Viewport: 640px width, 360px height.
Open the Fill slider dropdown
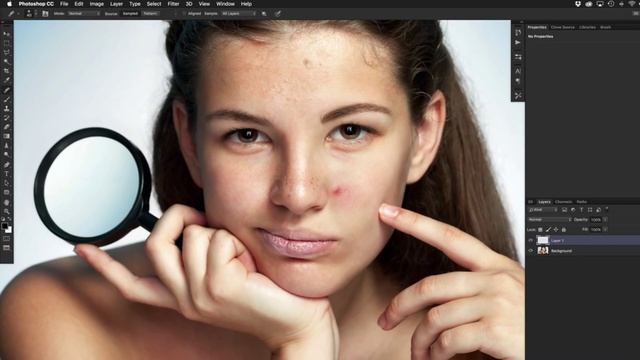tap(605, 229)
